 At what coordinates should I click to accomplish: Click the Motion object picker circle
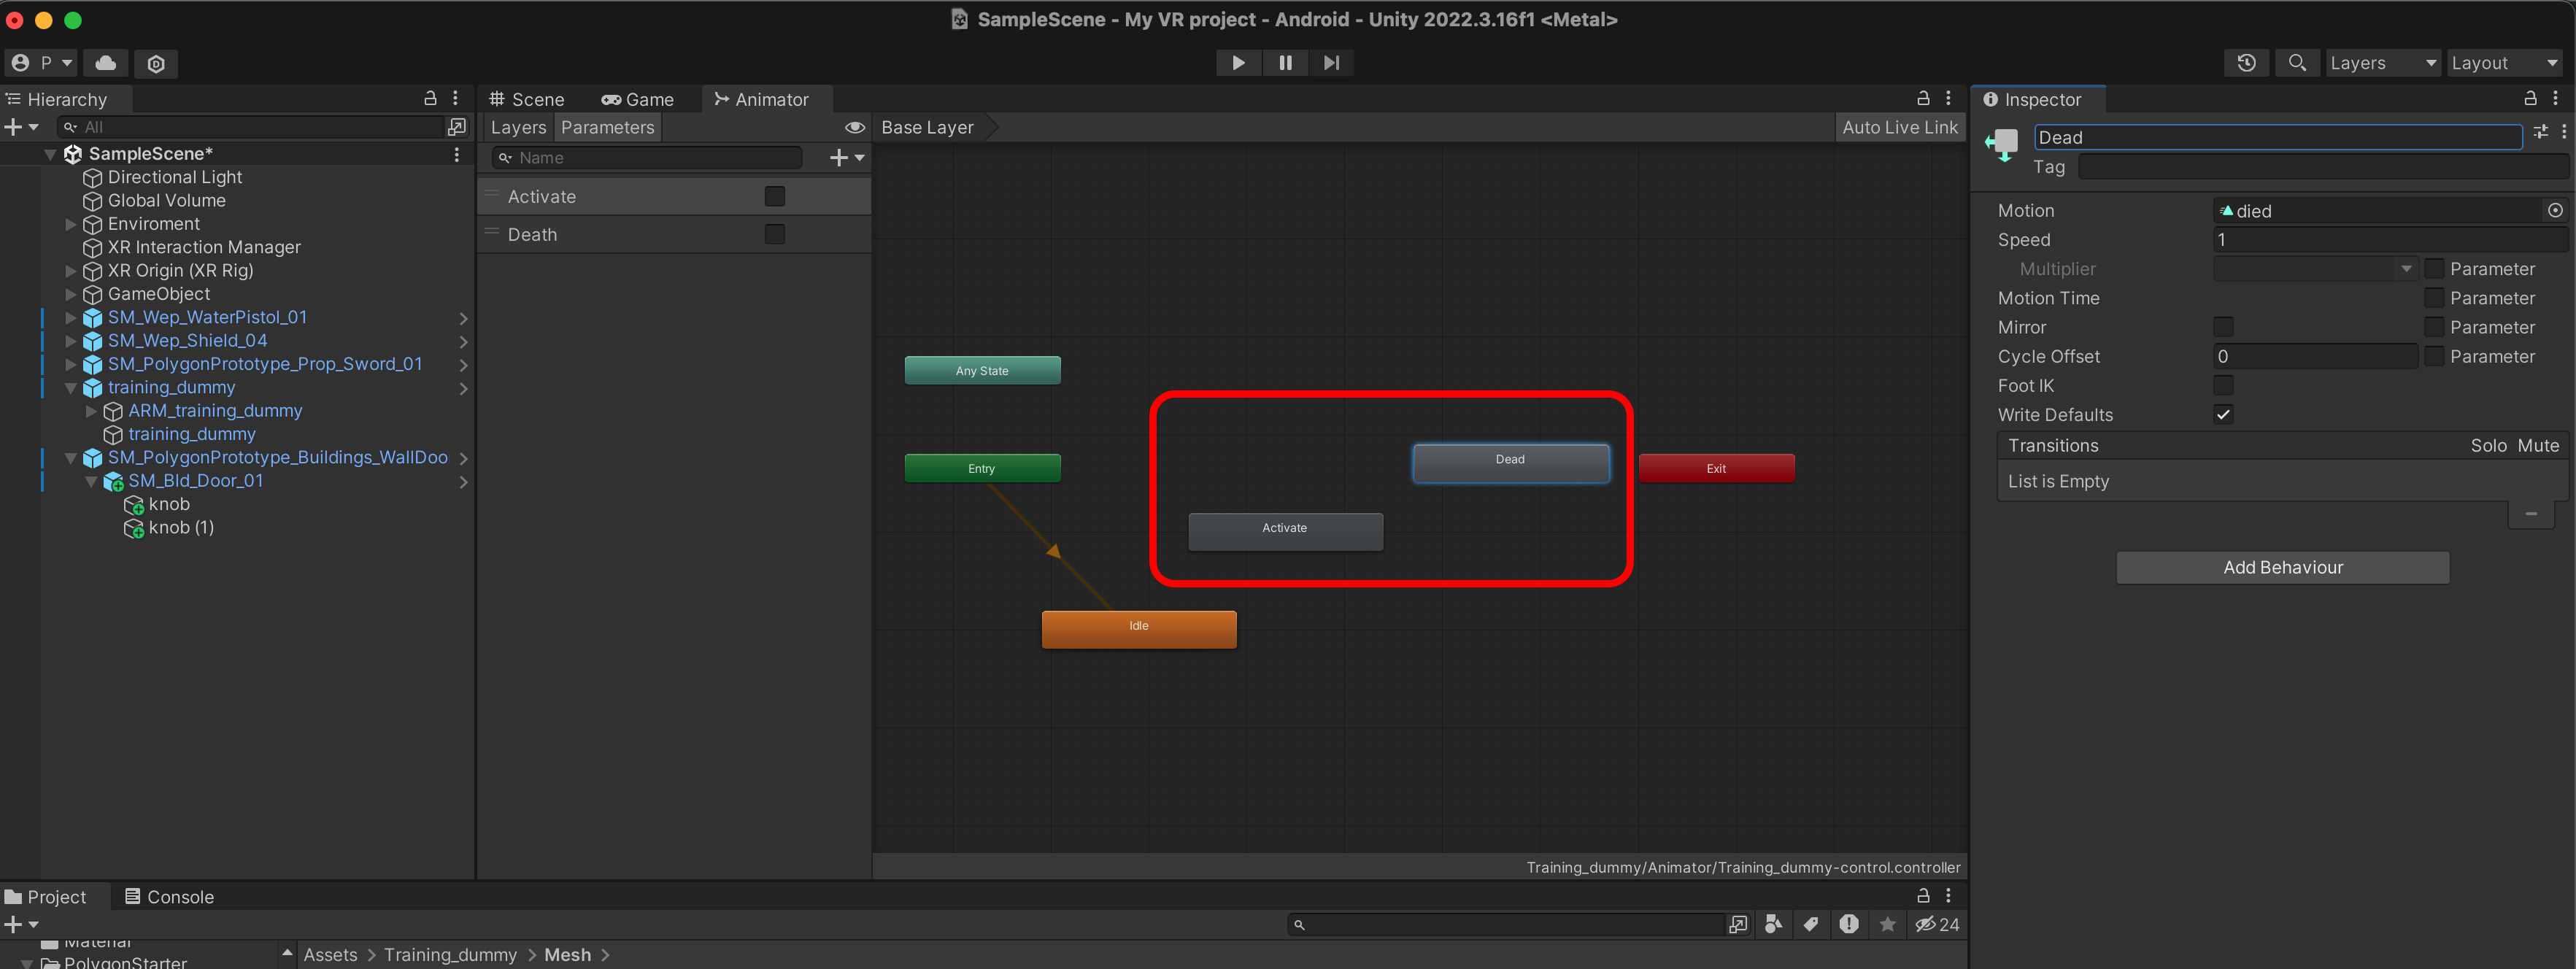click(2554, 210)
